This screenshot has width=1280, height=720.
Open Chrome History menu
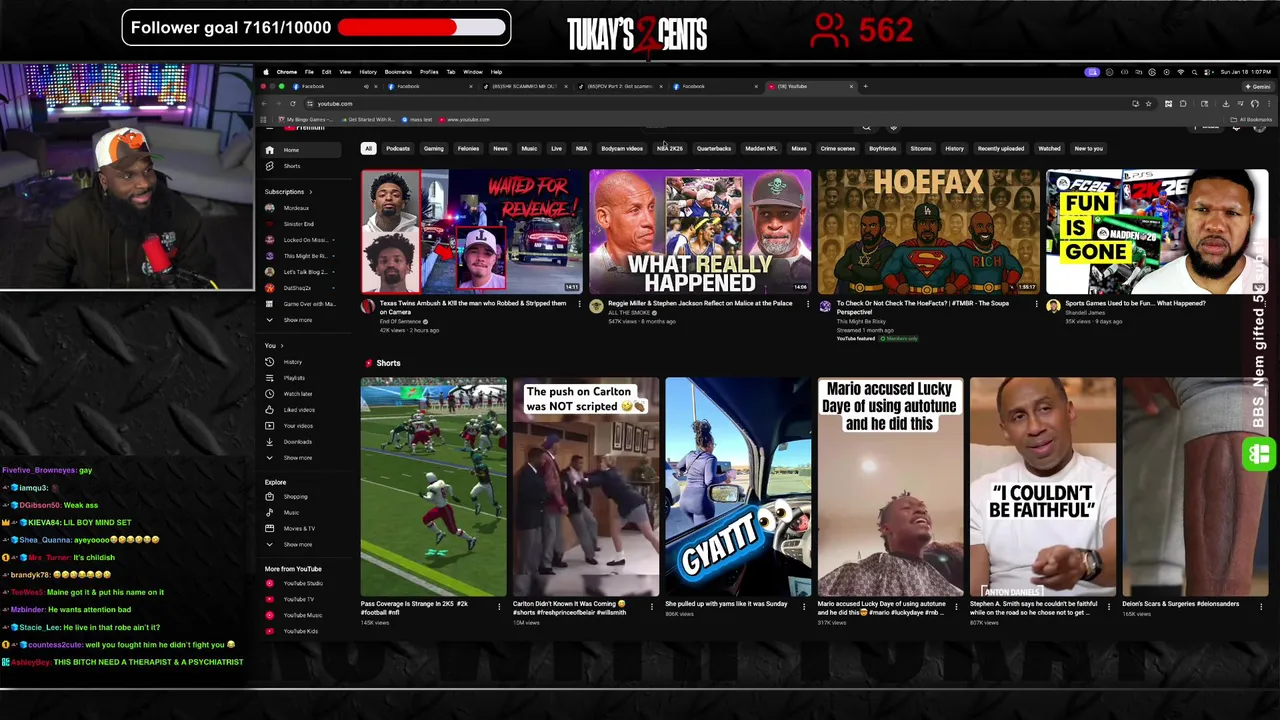click(x=368, y=72)
